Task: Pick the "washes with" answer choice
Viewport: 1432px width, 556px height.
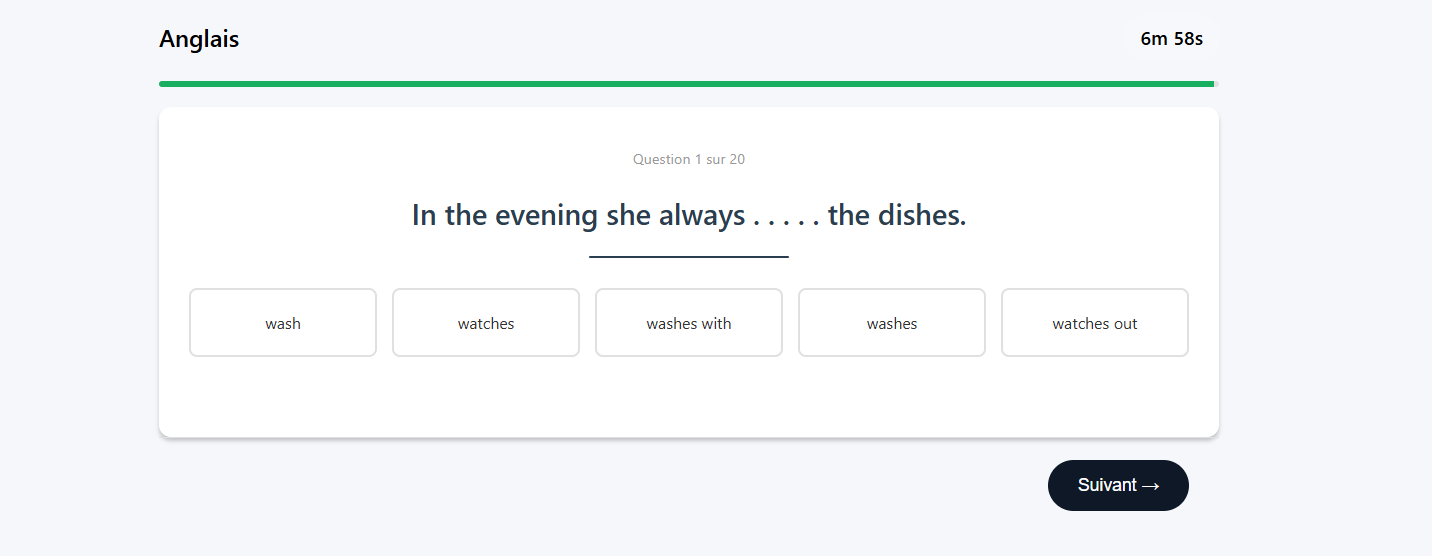Action: 689,323
